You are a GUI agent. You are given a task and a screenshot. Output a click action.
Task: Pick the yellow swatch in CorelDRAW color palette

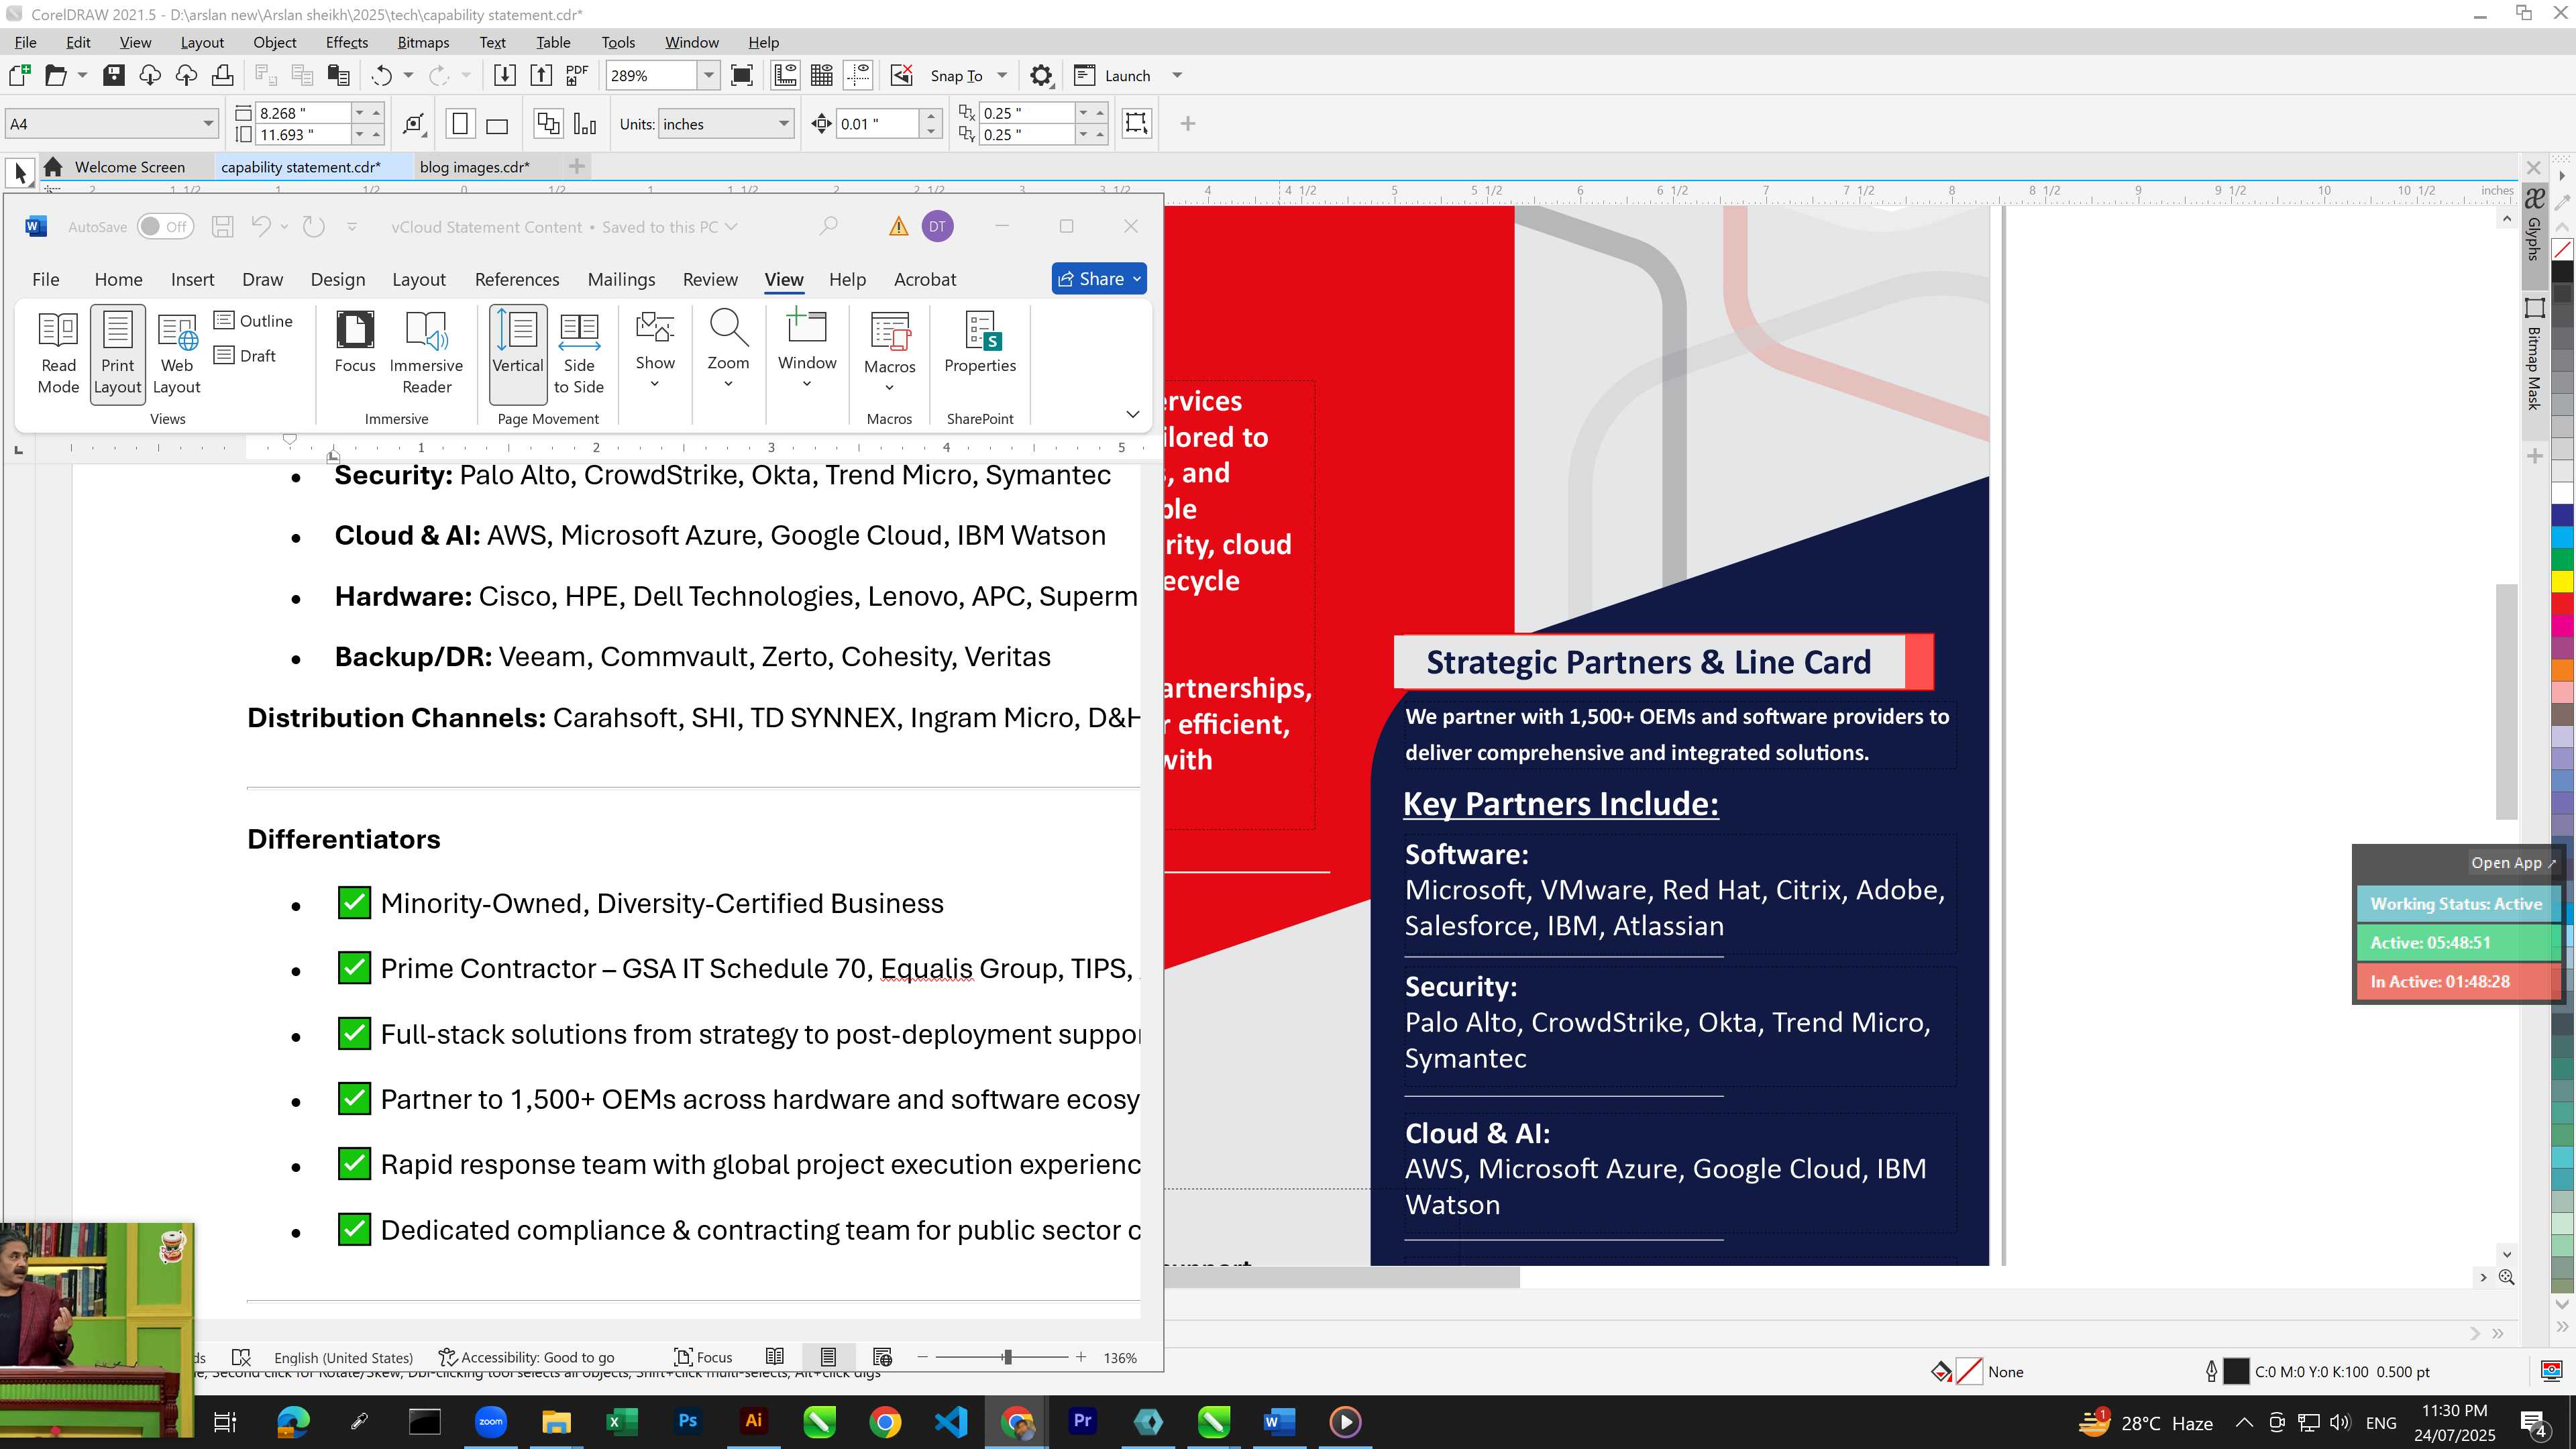point(2561,581)
